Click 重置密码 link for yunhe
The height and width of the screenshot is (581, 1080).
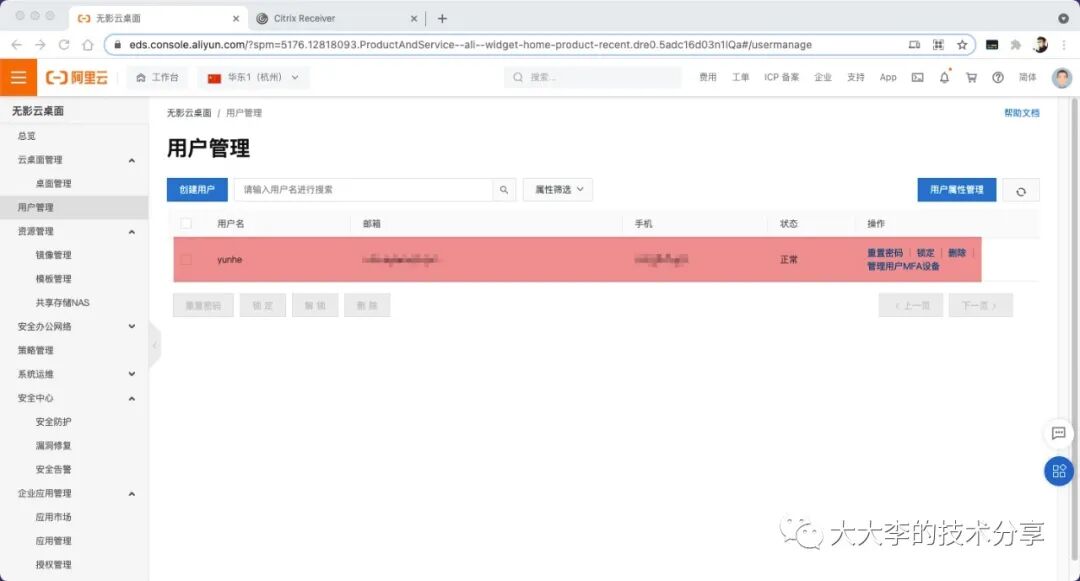point(885,253)
